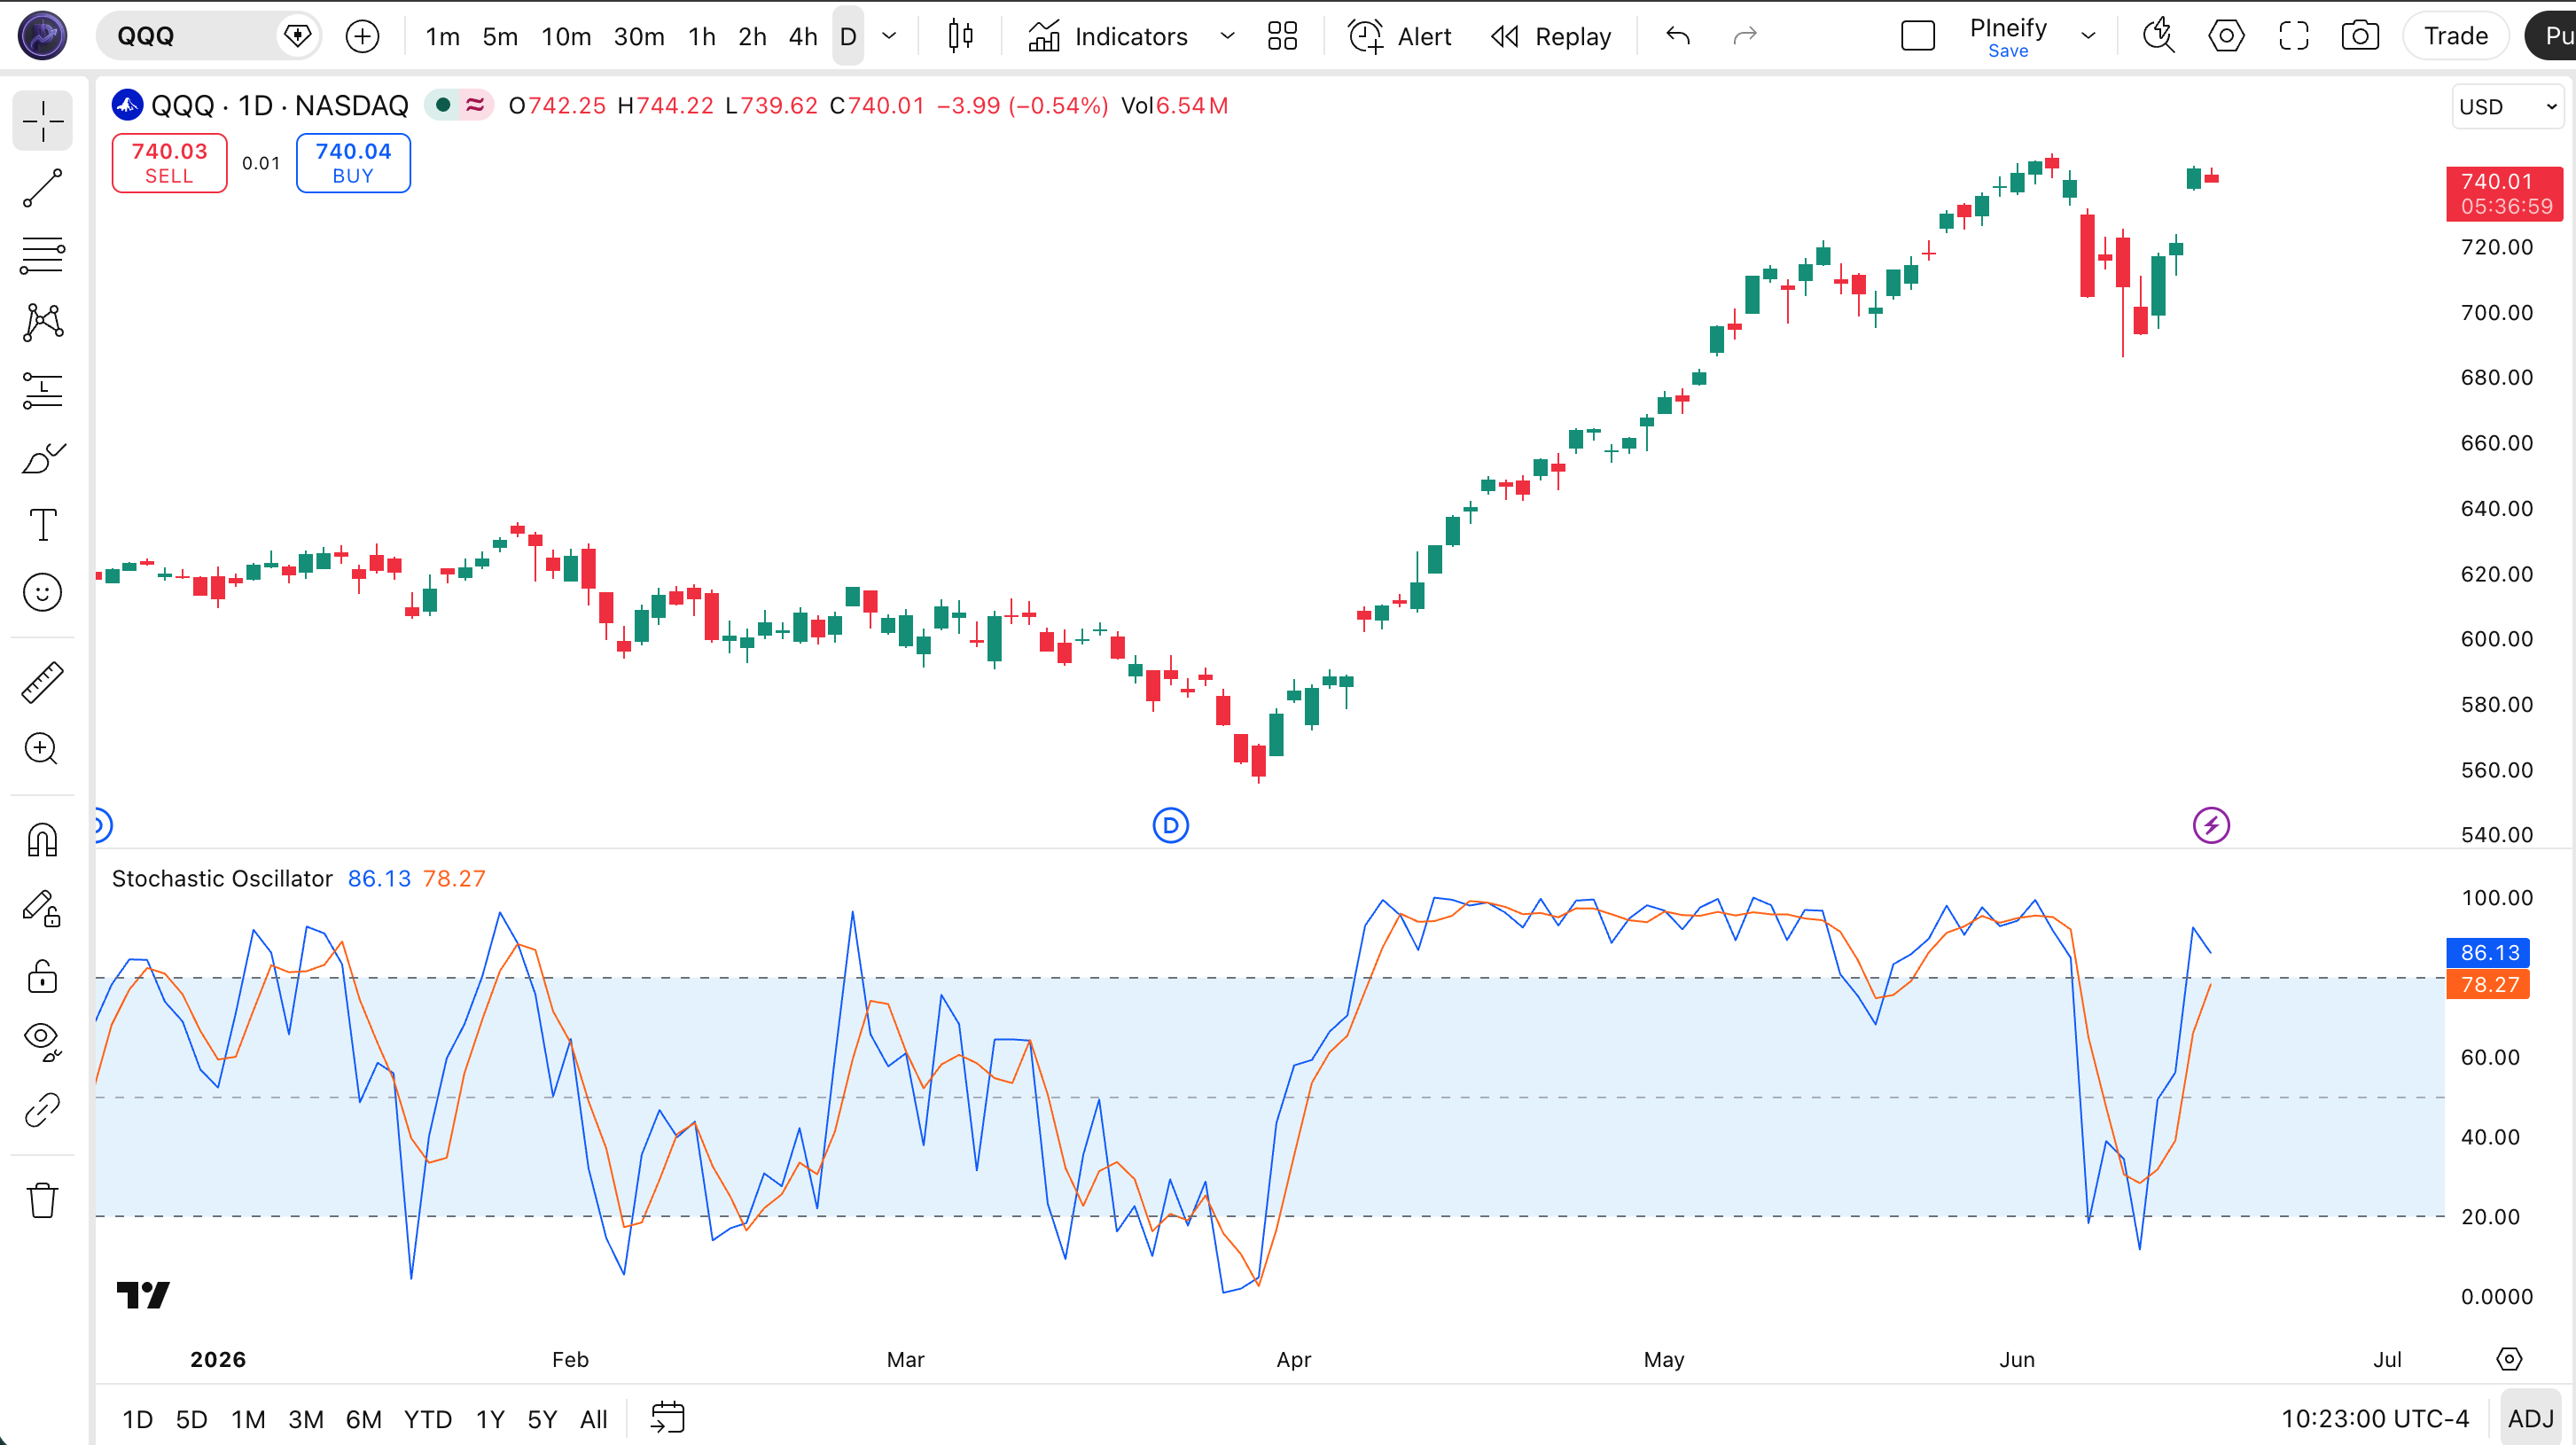Open the Fibonacci retracement tools
2576x1445 pixels.
[42, 255]
